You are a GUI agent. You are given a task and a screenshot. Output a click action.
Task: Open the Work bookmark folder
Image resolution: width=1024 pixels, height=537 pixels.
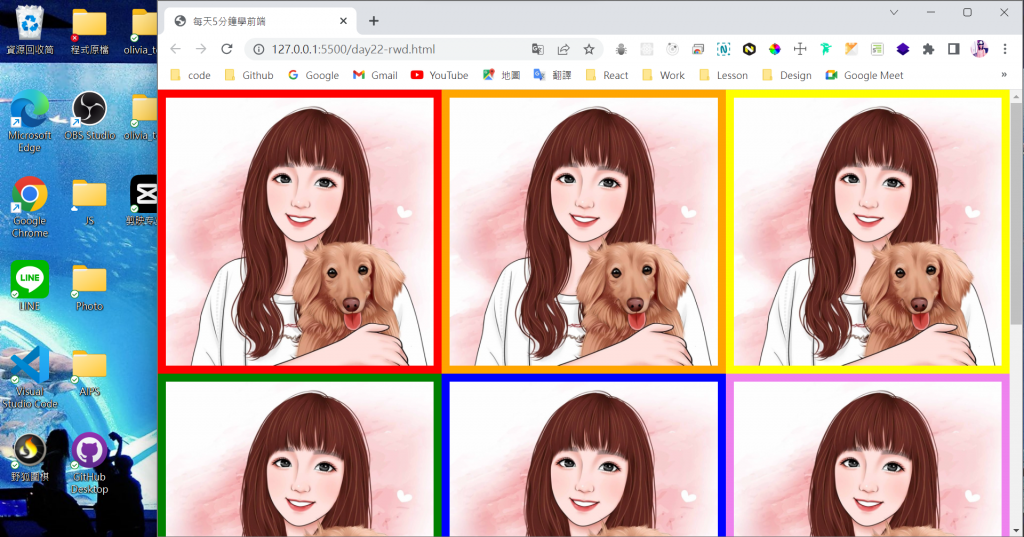(663, 75)
